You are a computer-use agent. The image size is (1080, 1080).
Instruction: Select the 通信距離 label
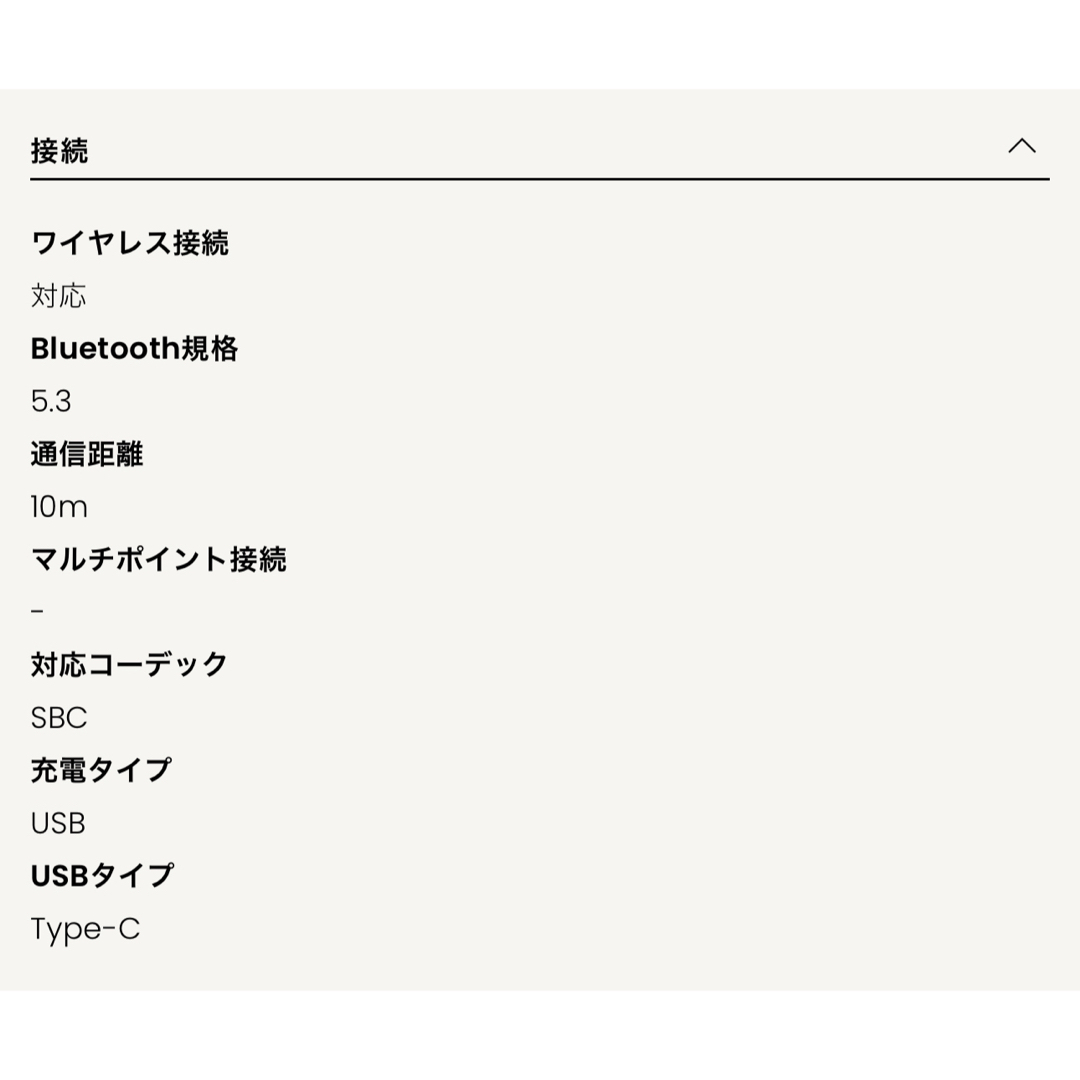pyautogui.click(x=87, y=454)
